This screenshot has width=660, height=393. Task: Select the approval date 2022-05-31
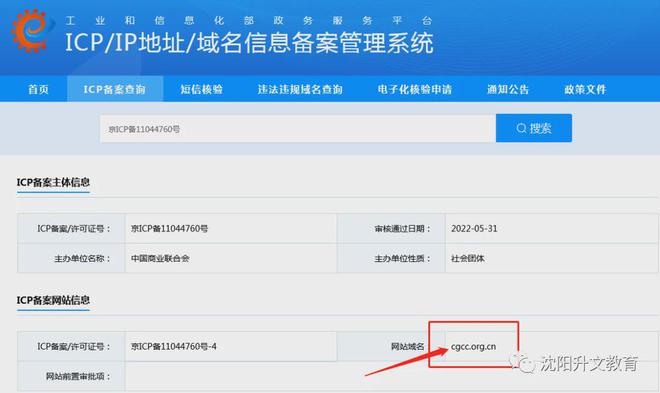pos(474,228)
